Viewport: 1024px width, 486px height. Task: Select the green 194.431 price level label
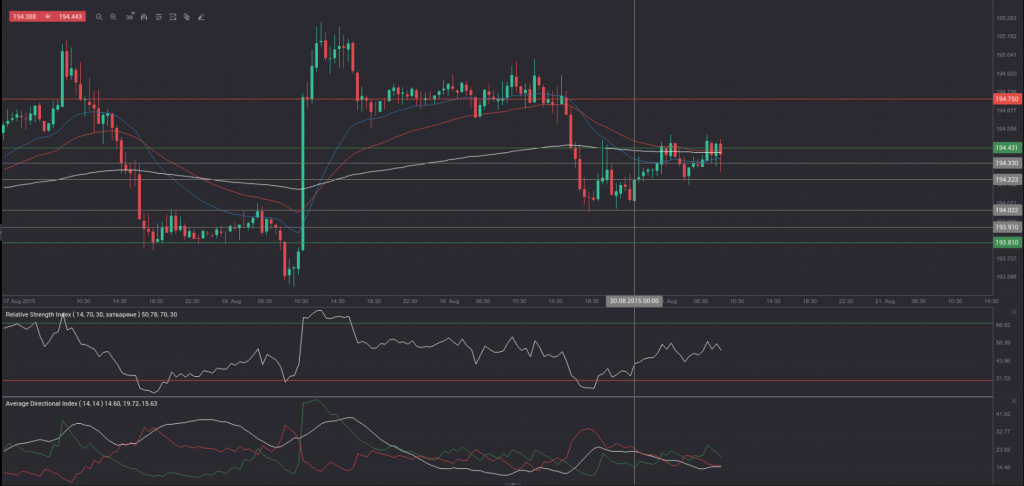(1007, 148)
